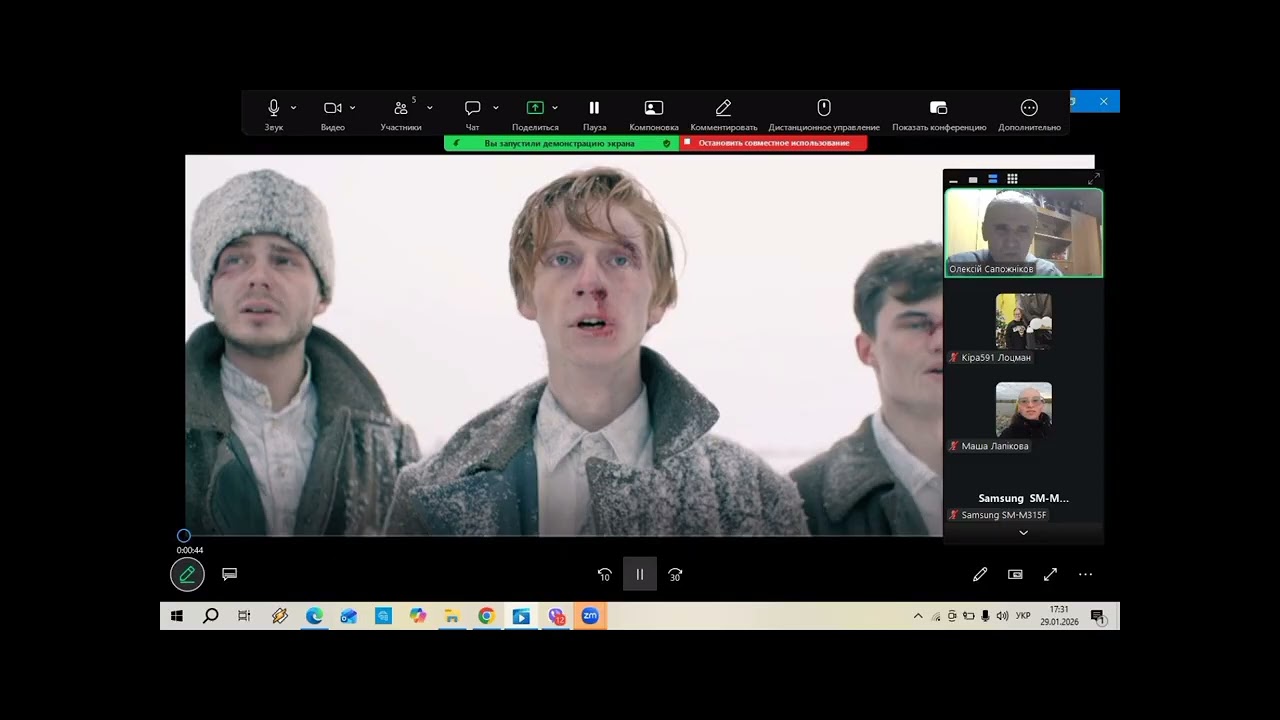Image resolution: width=1280 pixels, height=720 pixels.
Task: Skip back 10 seconds in video
Action: (604, 575)
